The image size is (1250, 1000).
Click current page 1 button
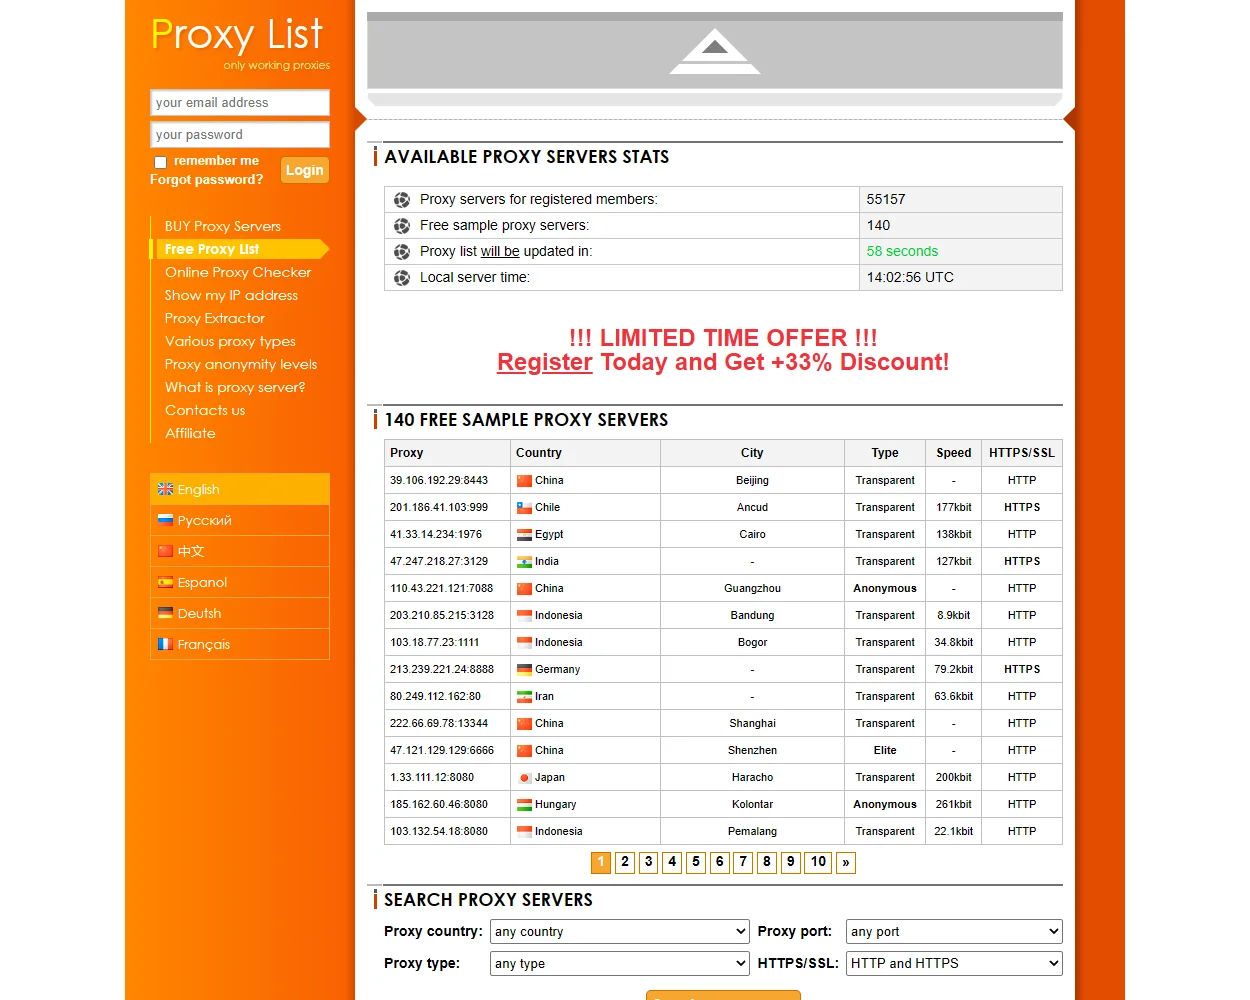(601, 862)
